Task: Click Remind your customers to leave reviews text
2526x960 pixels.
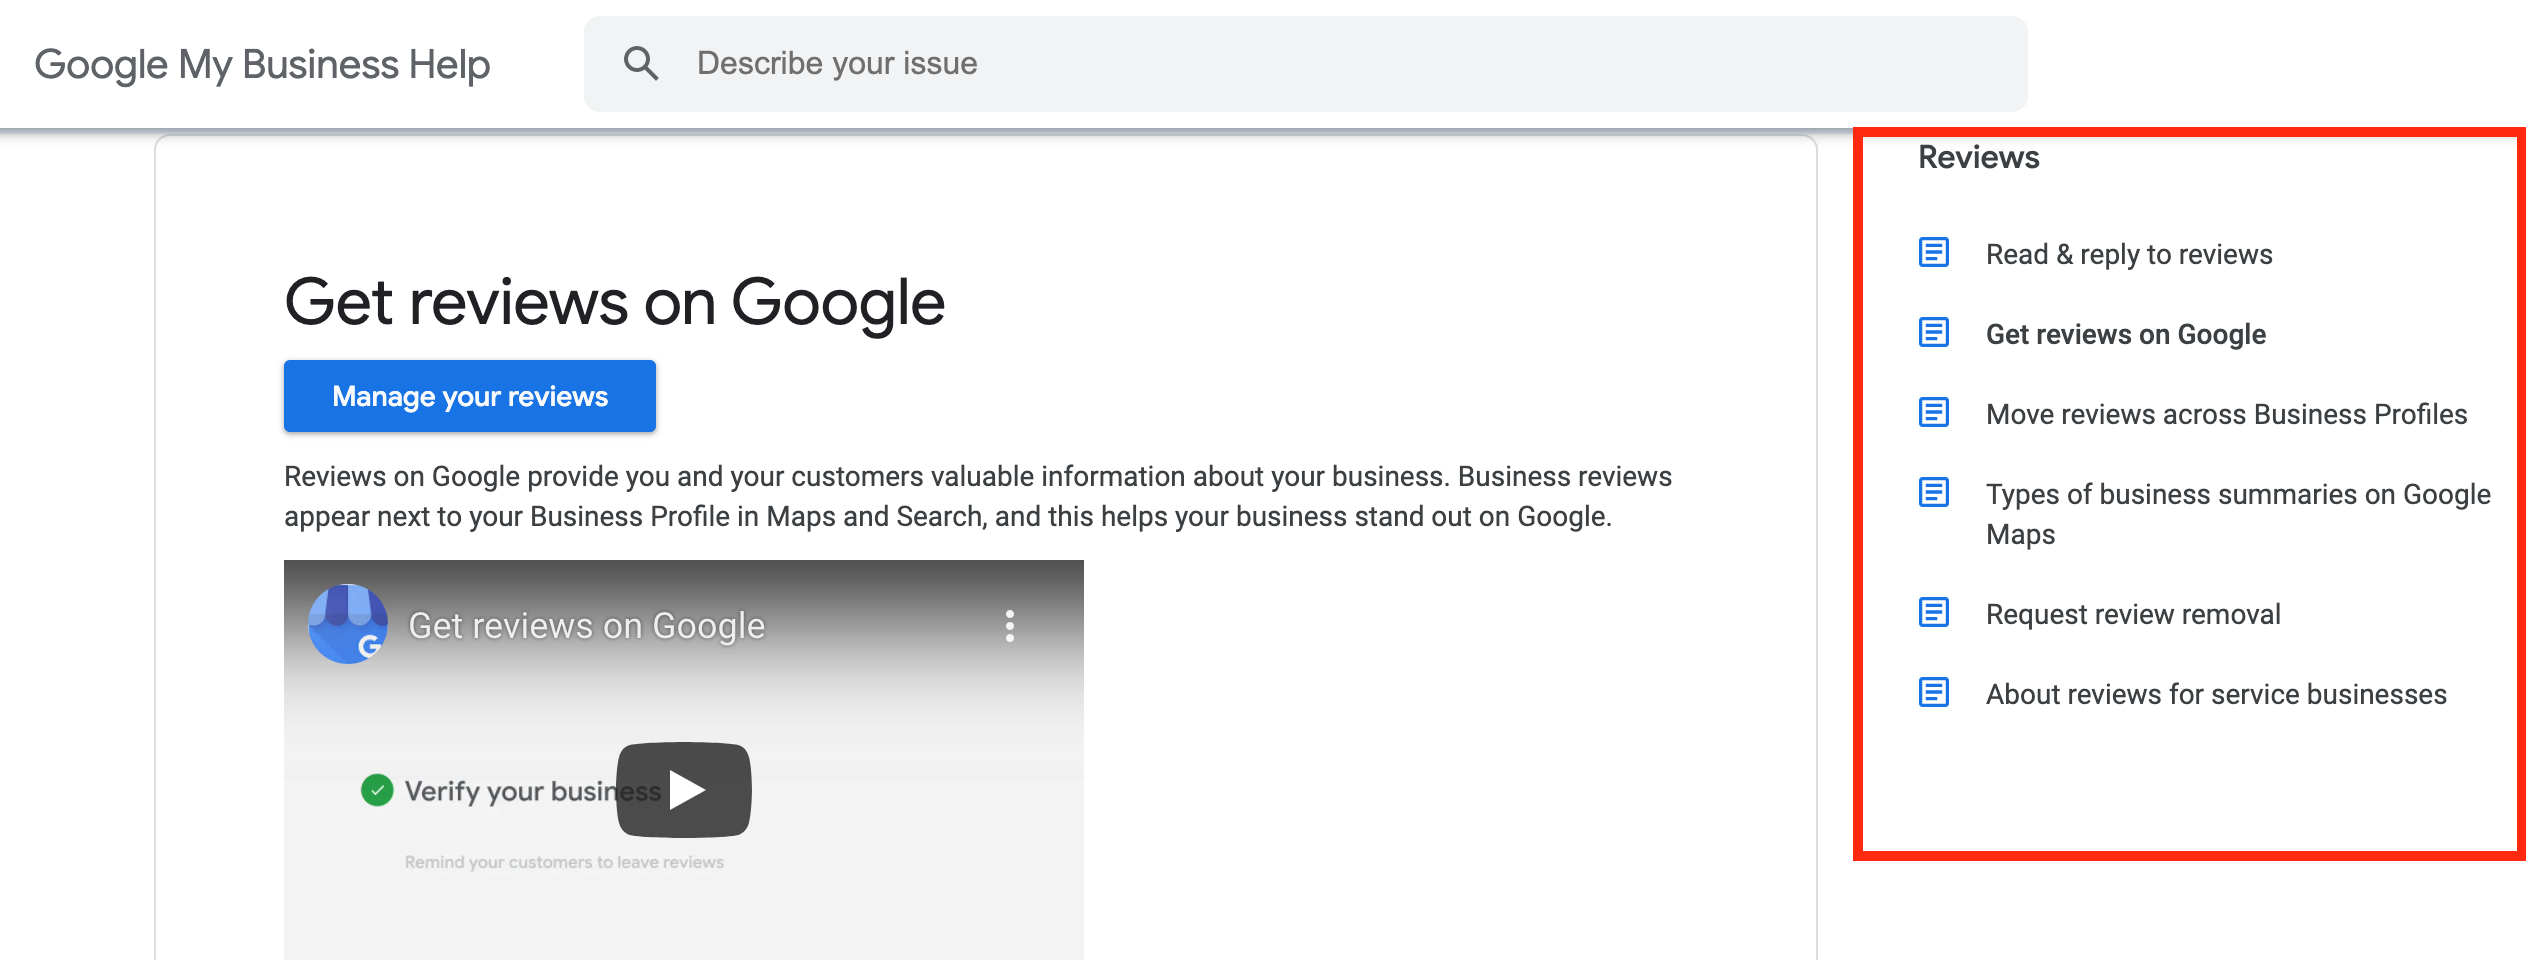Action: [564, 862]
